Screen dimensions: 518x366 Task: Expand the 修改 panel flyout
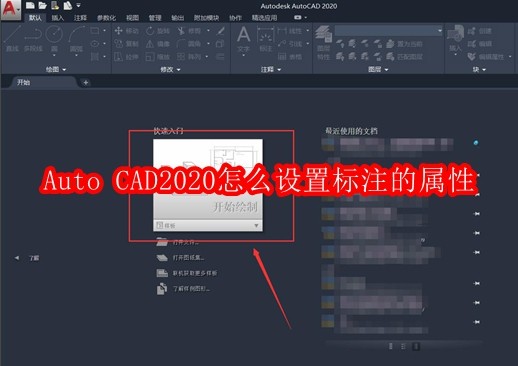tap(170, 69)
